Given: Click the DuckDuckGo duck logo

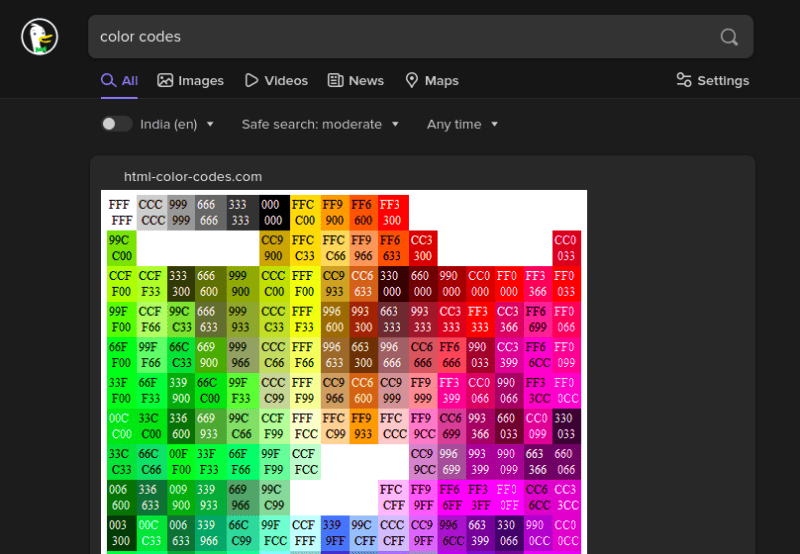Looking at the screenshot, I should [x=39, y=37].
